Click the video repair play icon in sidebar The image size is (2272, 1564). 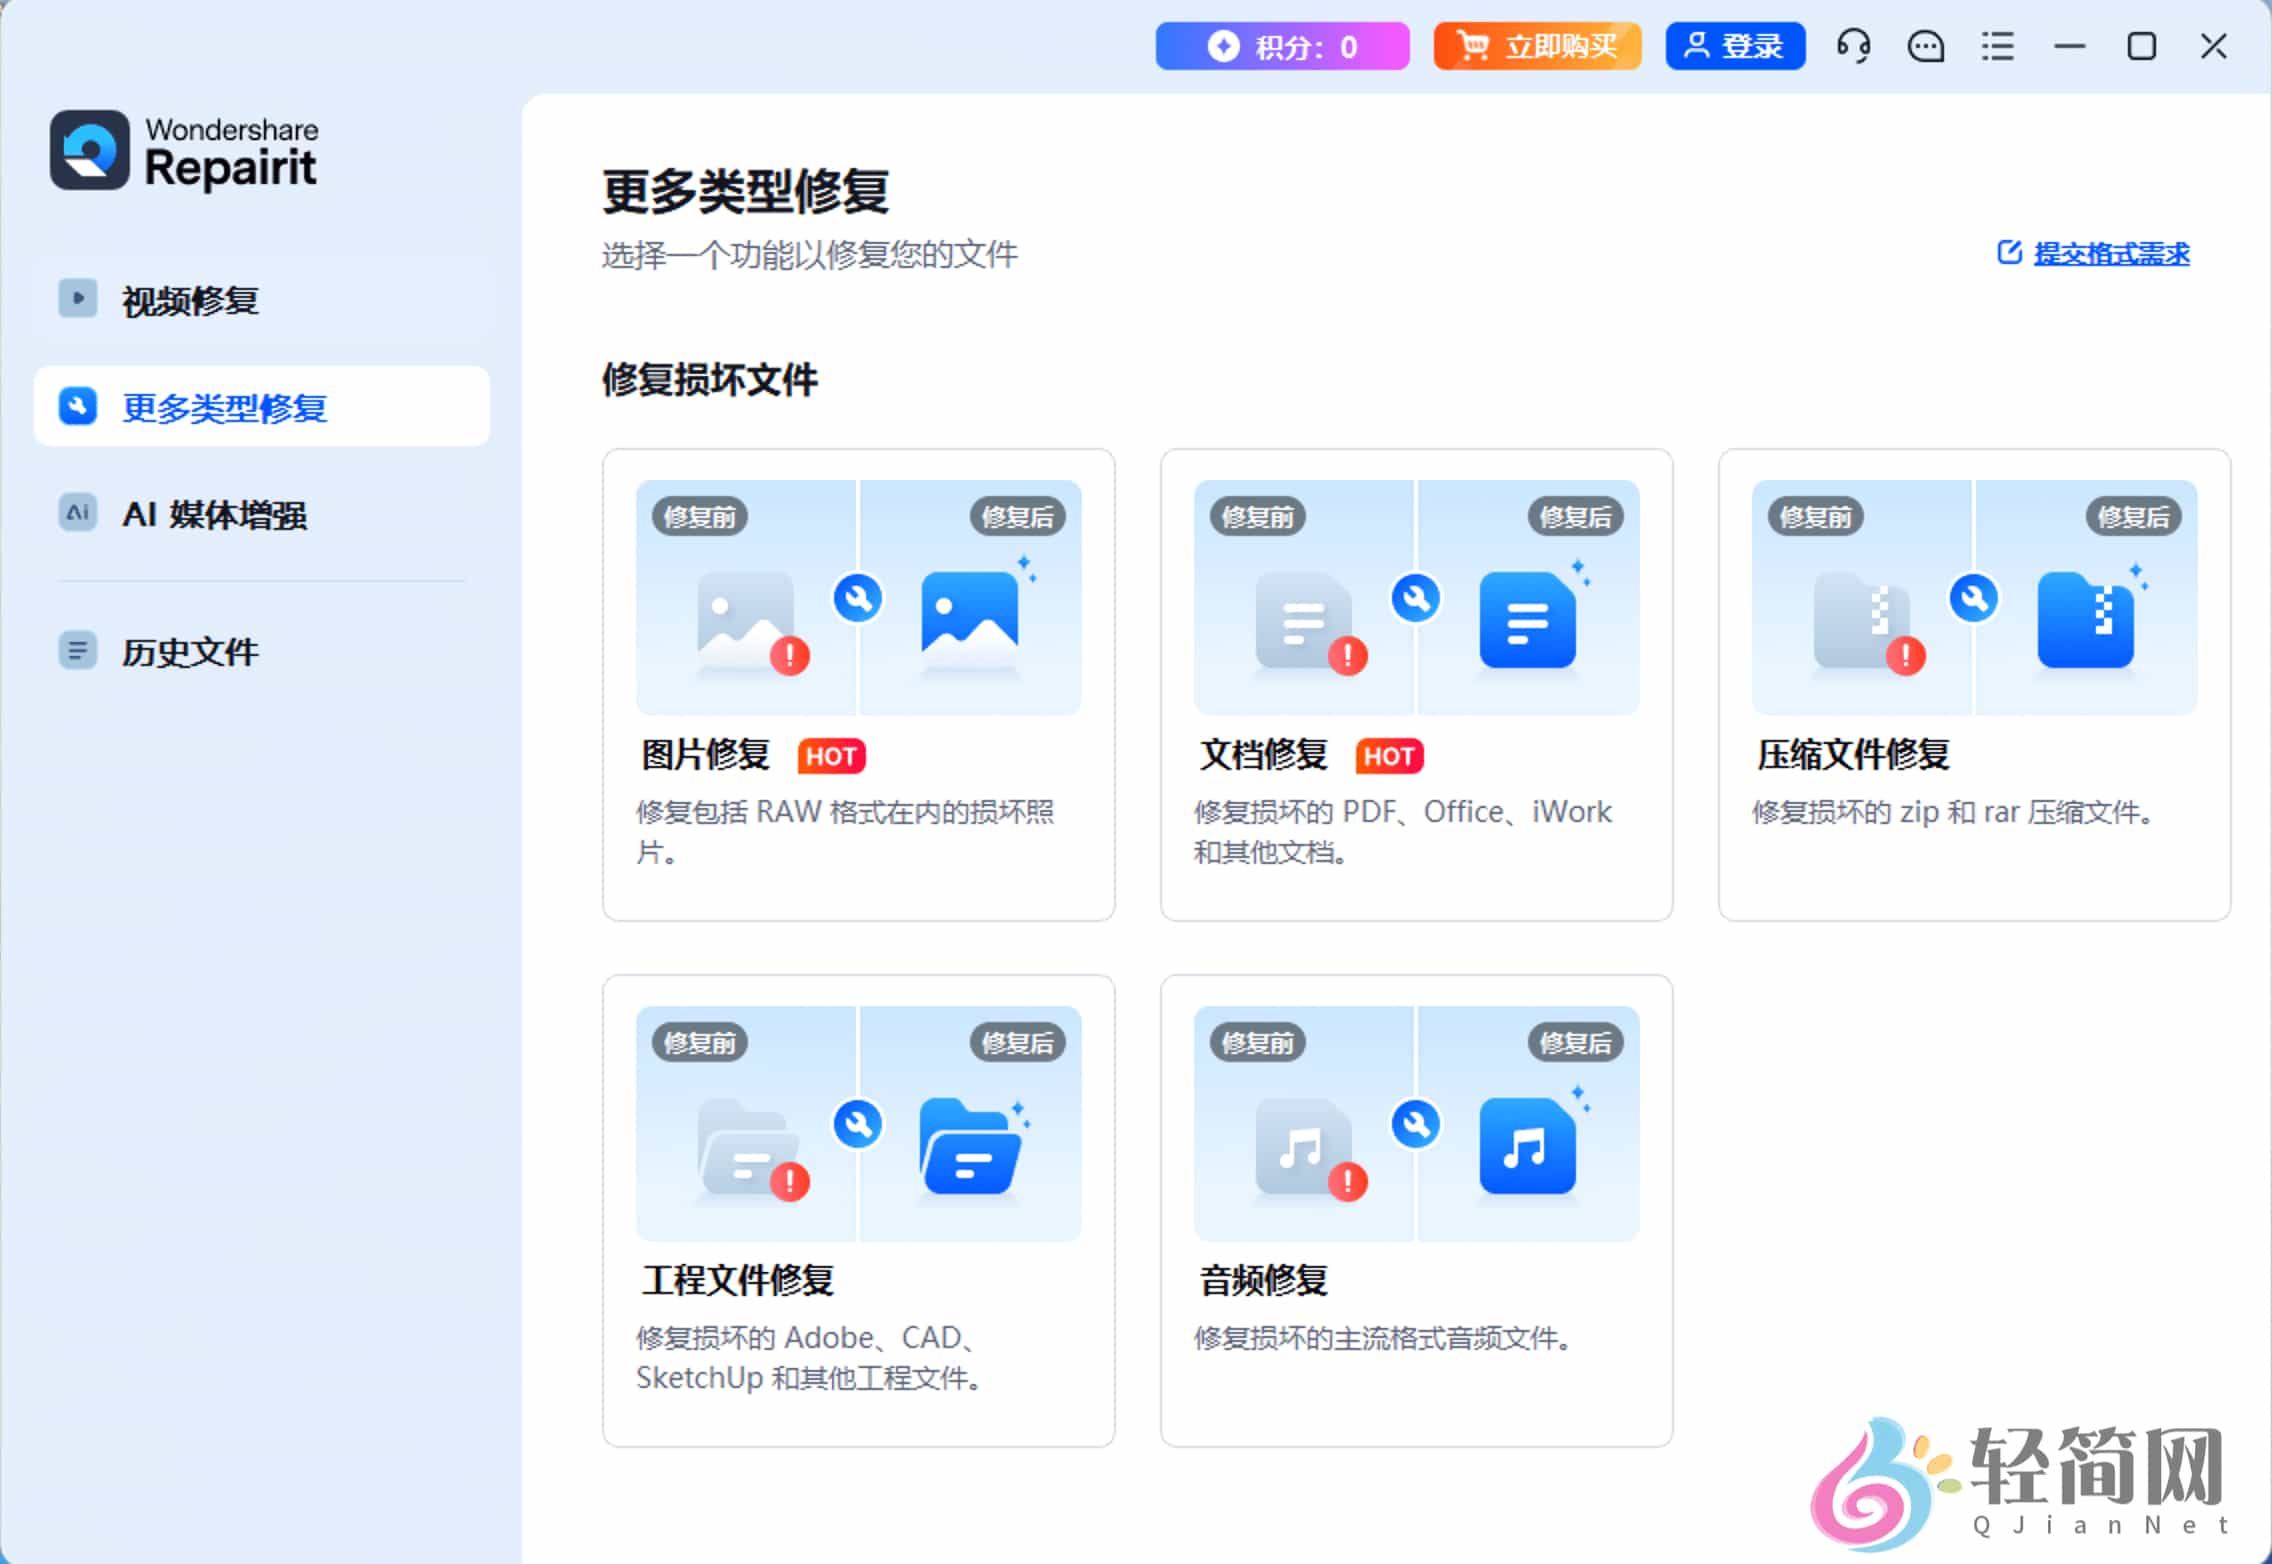[77, 298]
